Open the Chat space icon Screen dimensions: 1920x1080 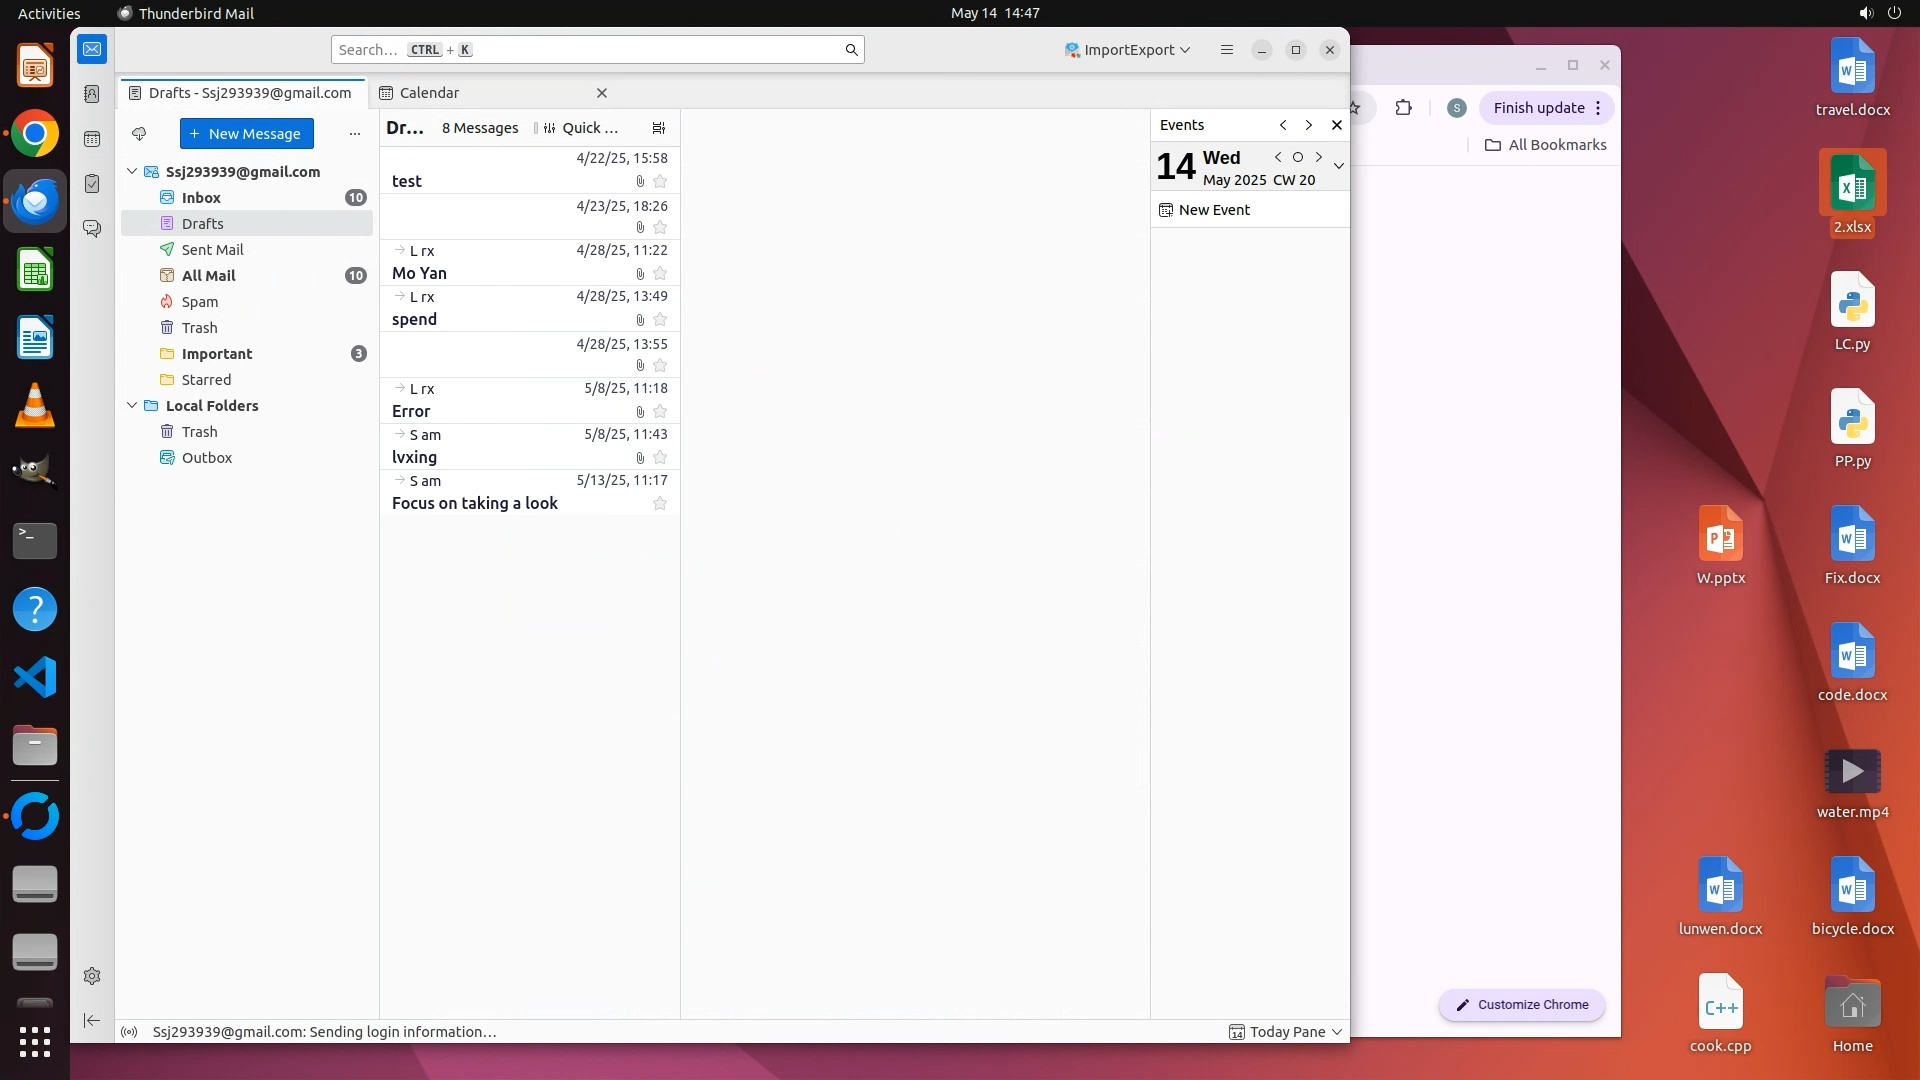(92, 229)
